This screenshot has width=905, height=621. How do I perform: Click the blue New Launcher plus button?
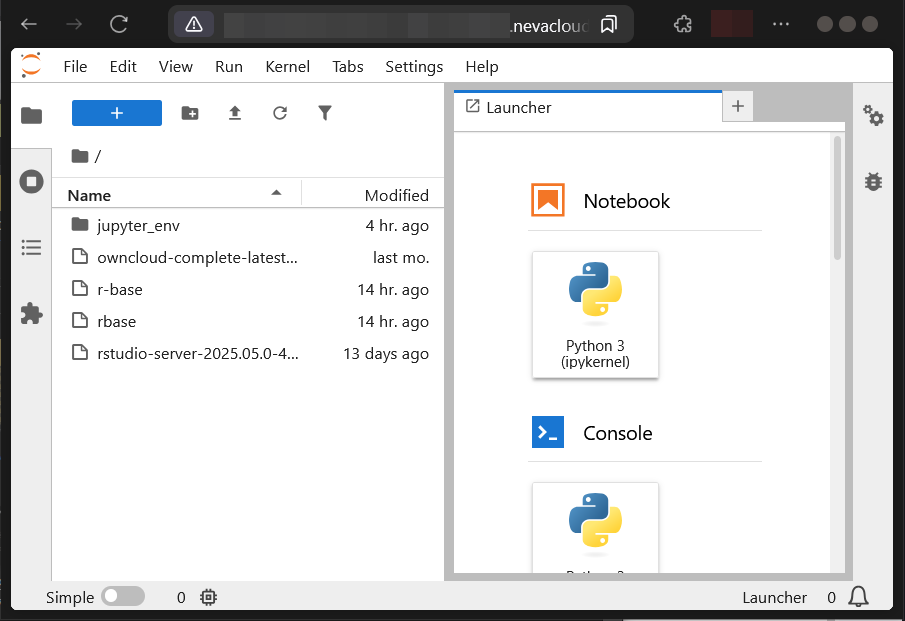[117, 113]
